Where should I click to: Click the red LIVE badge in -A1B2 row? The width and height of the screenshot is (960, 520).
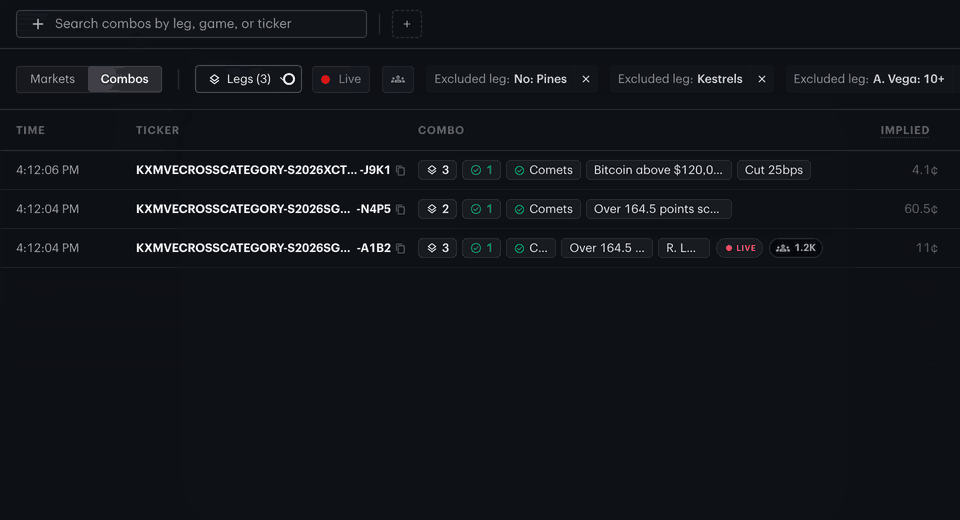click(740, 247)
